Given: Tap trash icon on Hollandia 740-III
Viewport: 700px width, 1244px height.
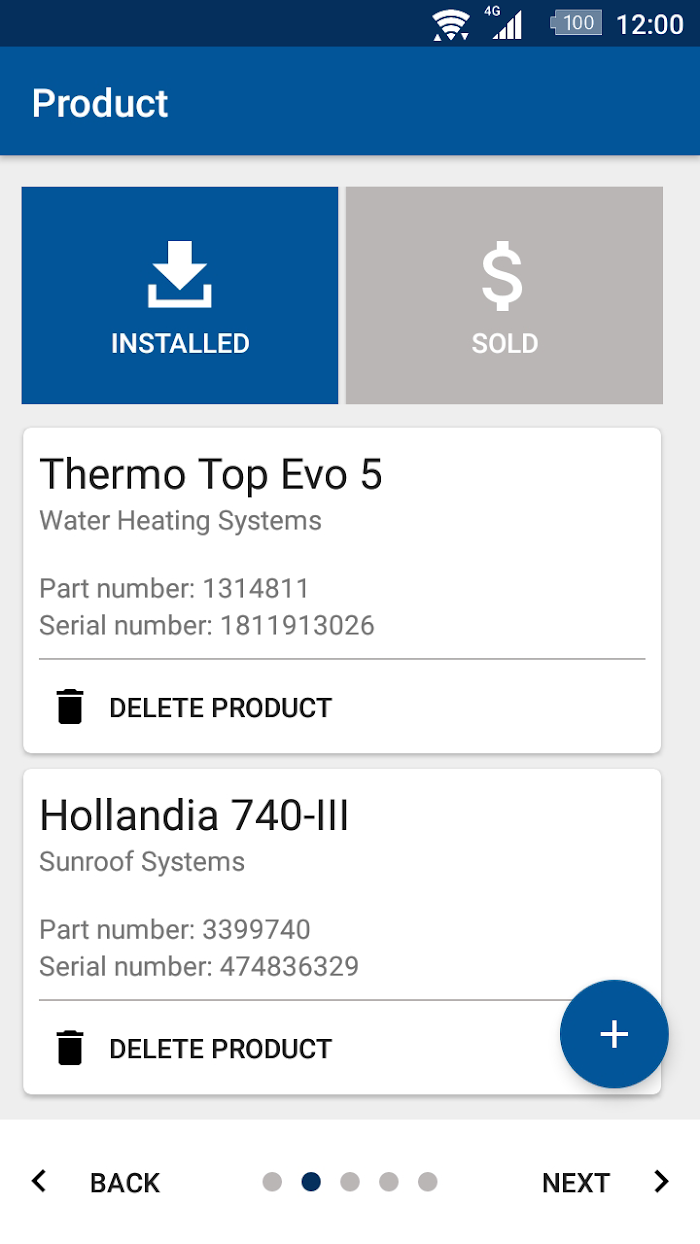Looking at the screenshot, I should [70, 1048].
